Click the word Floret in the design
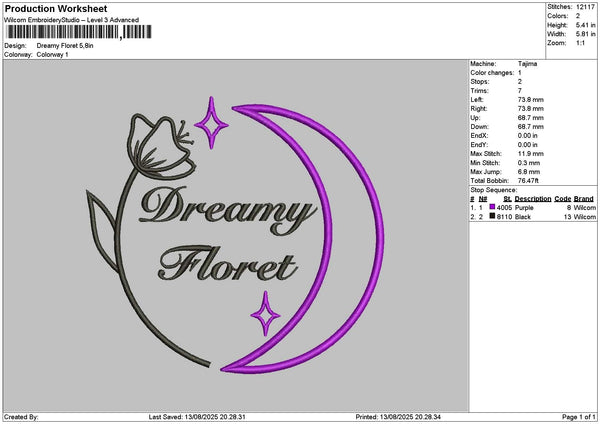The height and width of the screenshot is (424, 600). pyautogui.click(x=228, y=264)
